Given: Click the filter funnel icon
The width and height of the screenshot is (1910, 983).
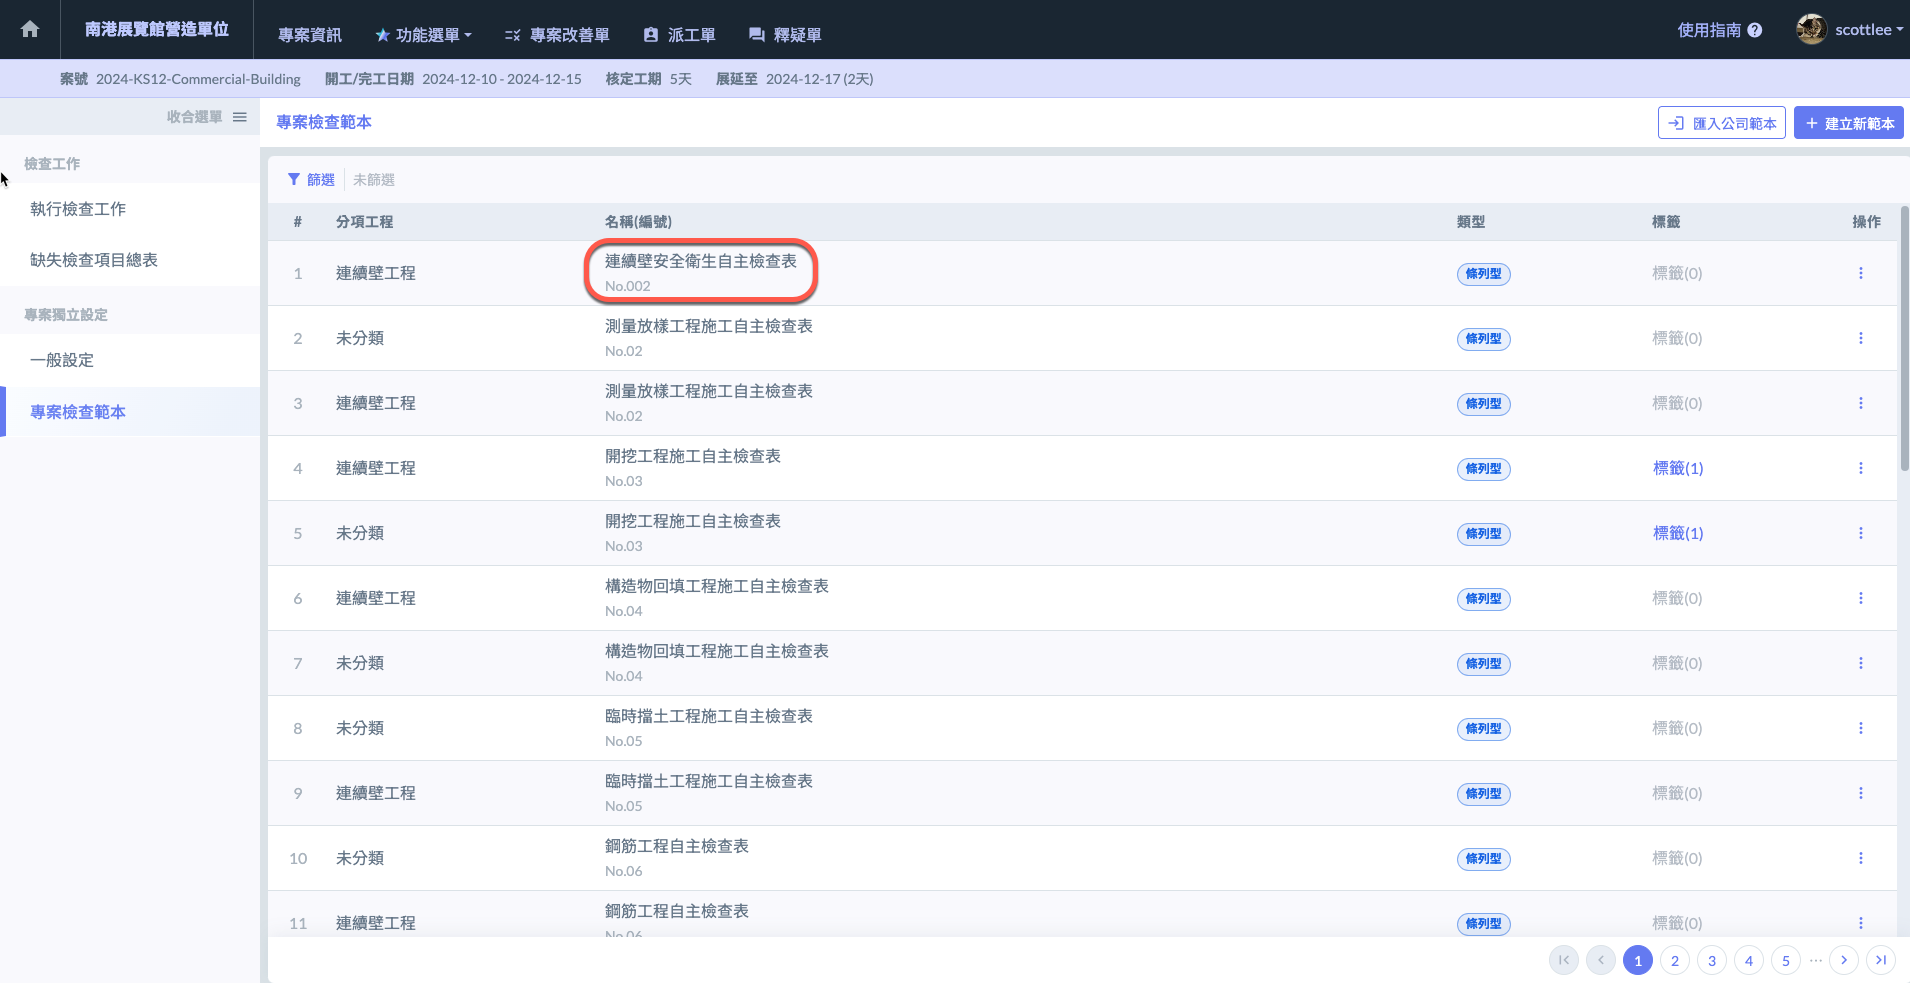Looking at the screenshot, I should click(x=293, y=180).
